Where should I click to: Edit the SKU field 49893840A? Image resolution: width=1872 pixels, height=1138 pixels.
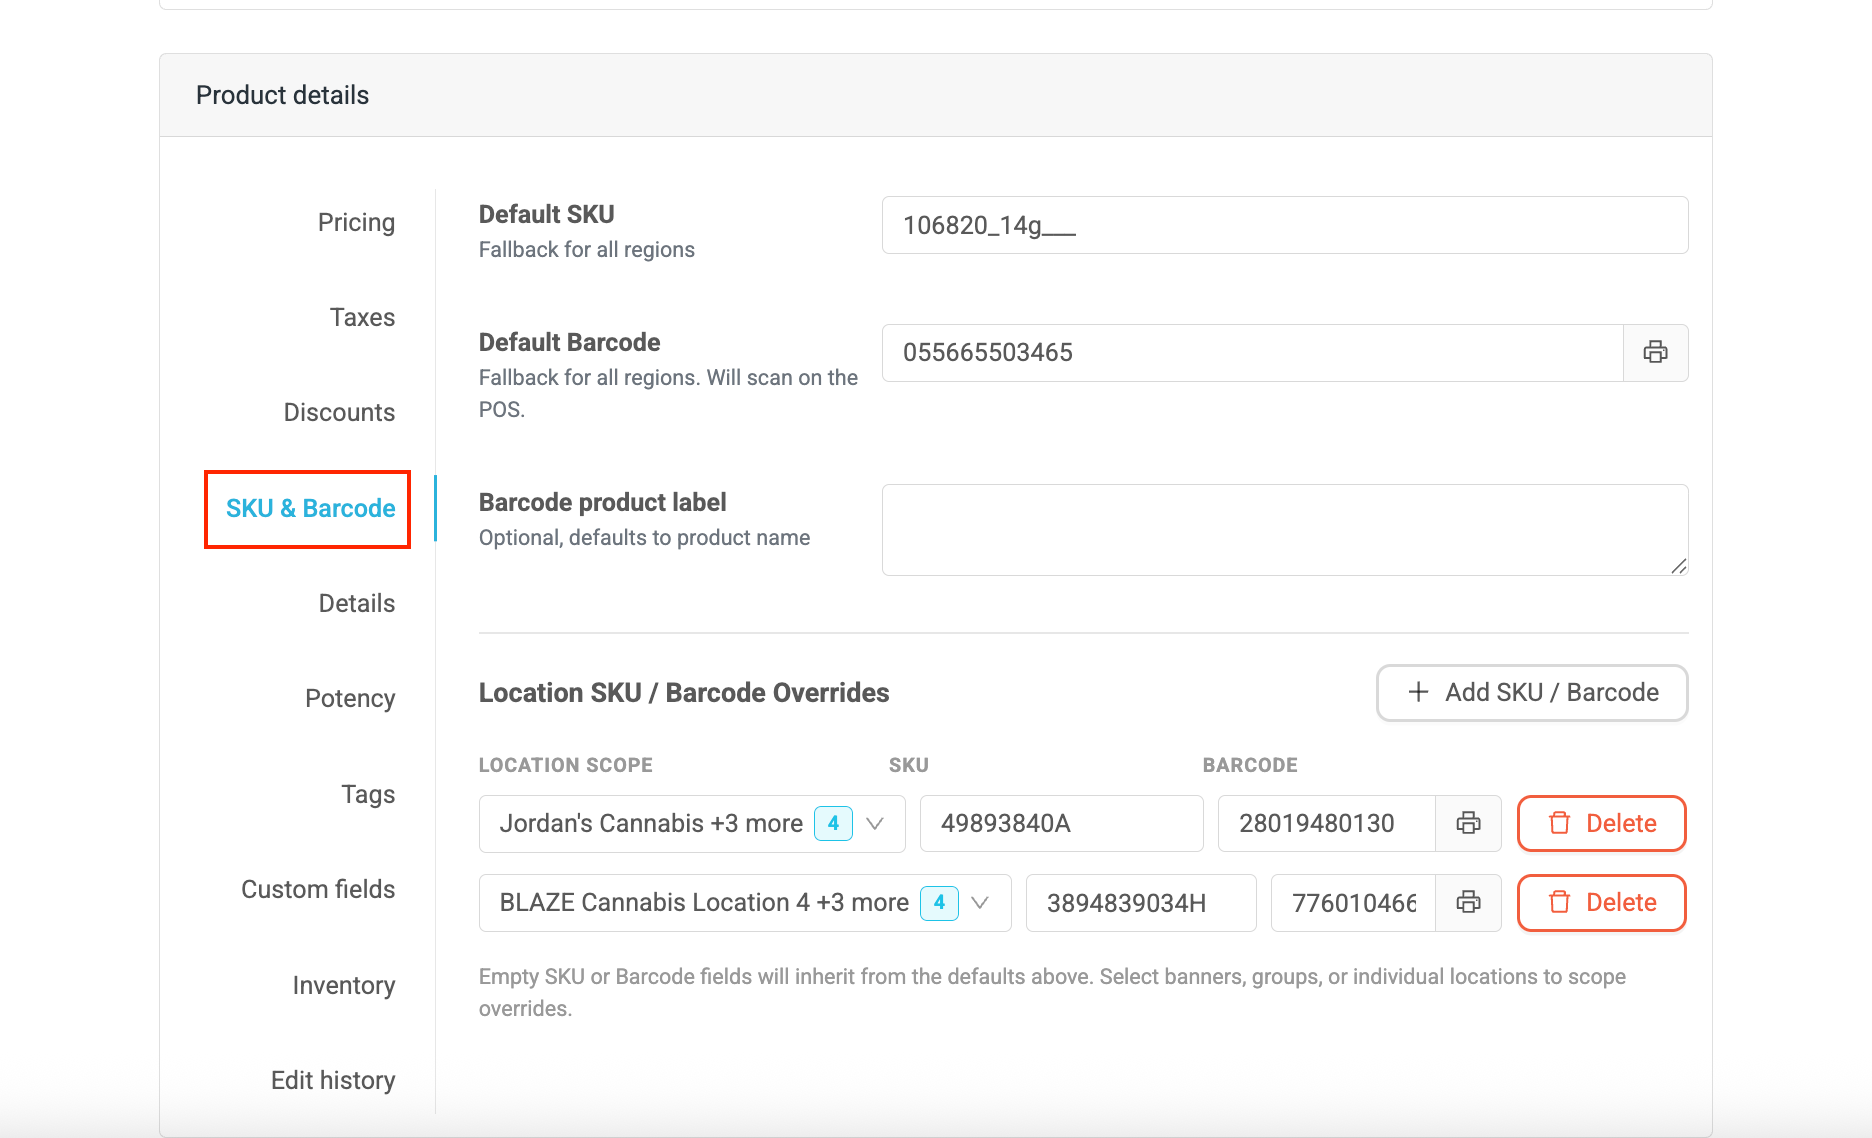point(1061,823)
